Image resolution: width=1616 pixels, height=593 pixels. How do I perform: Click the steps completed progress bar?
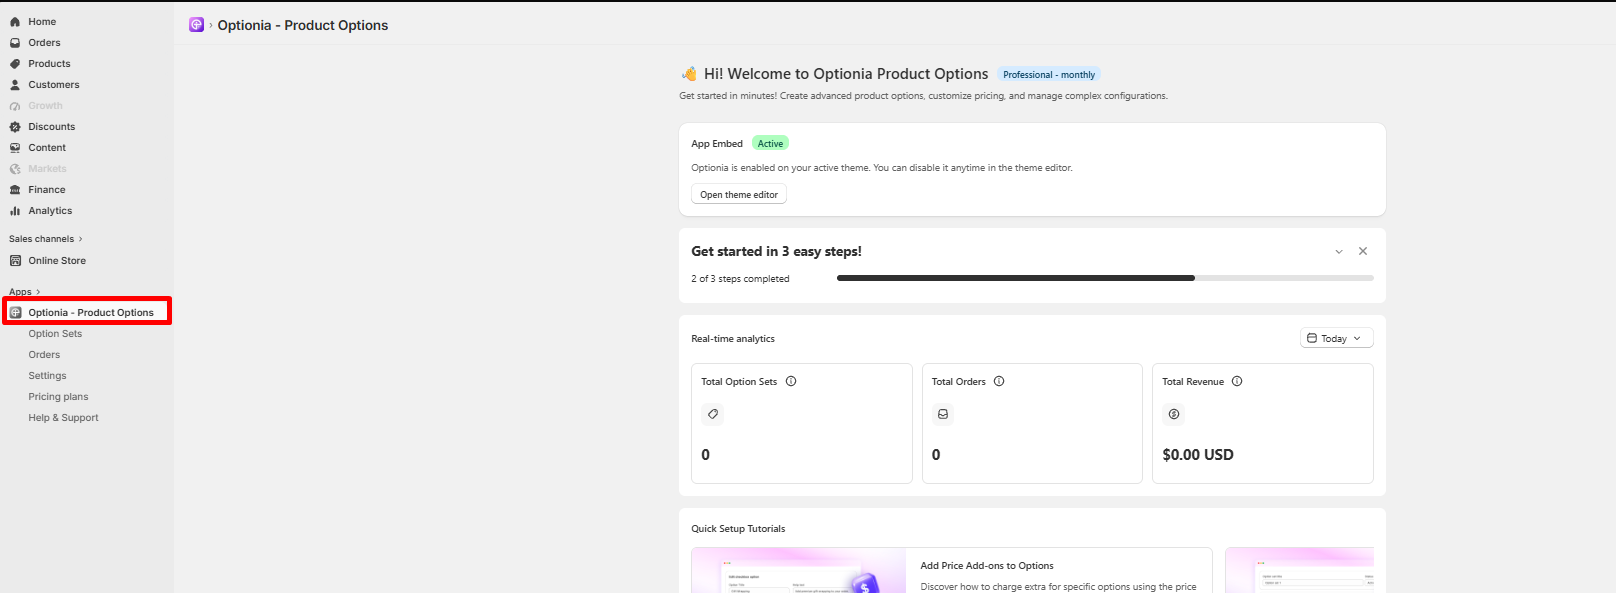pyautogui.click(x=1105, y=278)
